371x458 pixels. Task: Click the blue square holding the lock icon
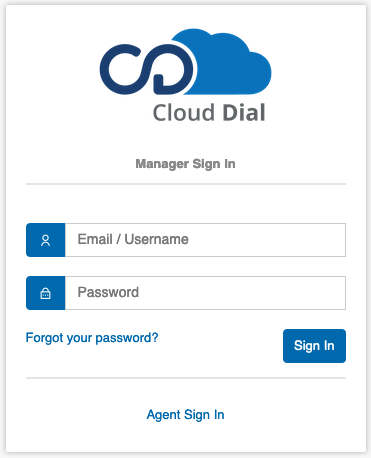46,293
